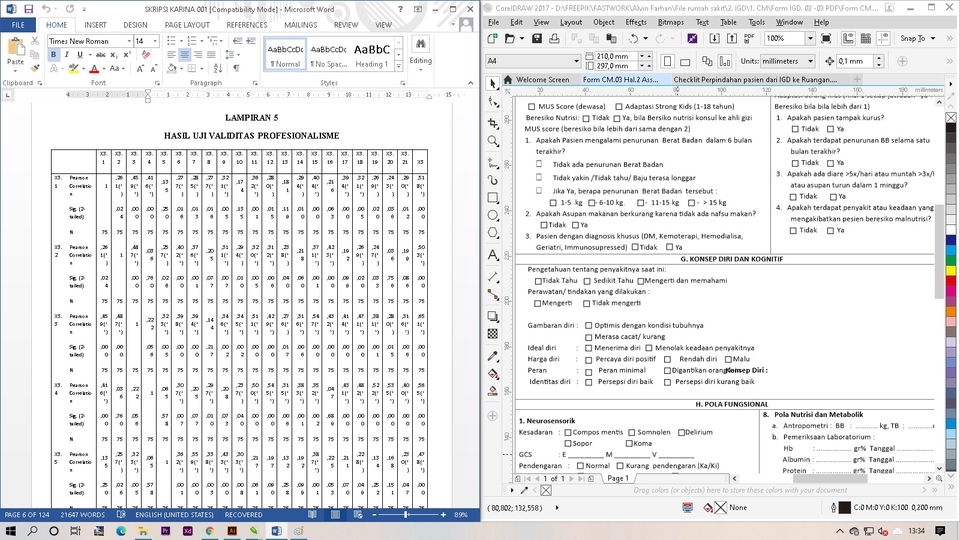Toggle Show/Hide paragraph marks in Word

pyautogui.click(x=236, y=68)
